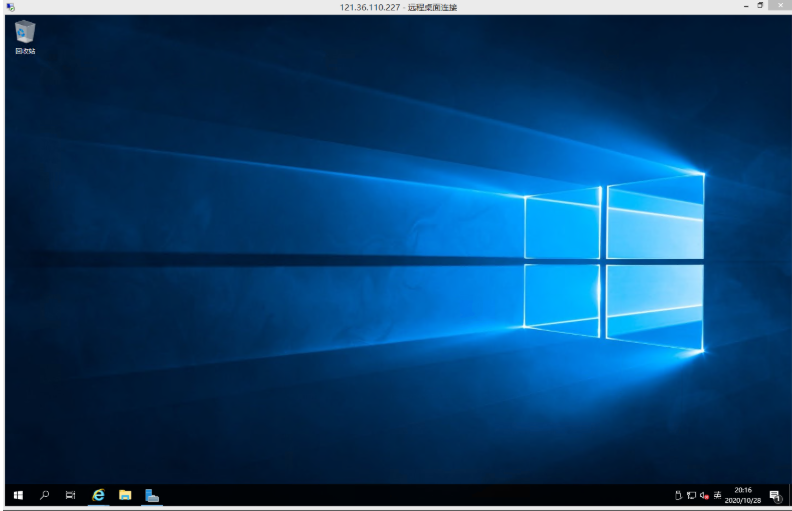The image size is (792, 511).
Task: Launch Internet Explorer from taskbar
Action: [x=98, y=495]
